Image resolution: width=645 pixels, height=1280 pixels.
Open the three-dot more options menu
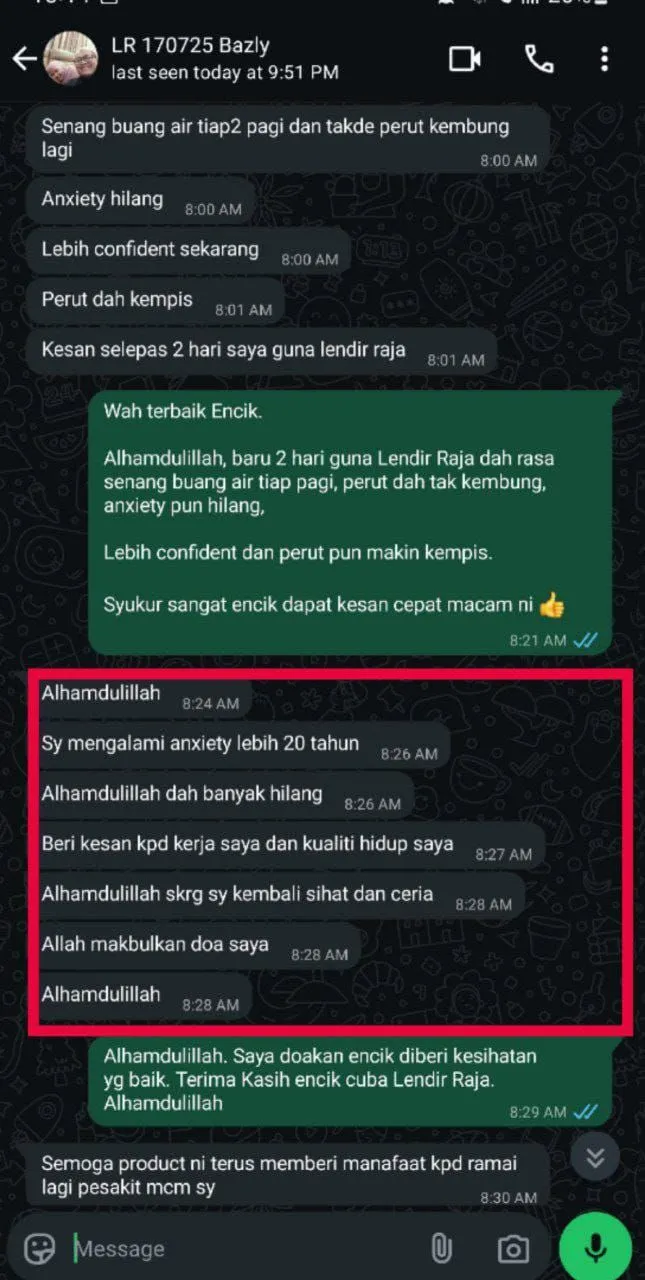coord(605,59)
